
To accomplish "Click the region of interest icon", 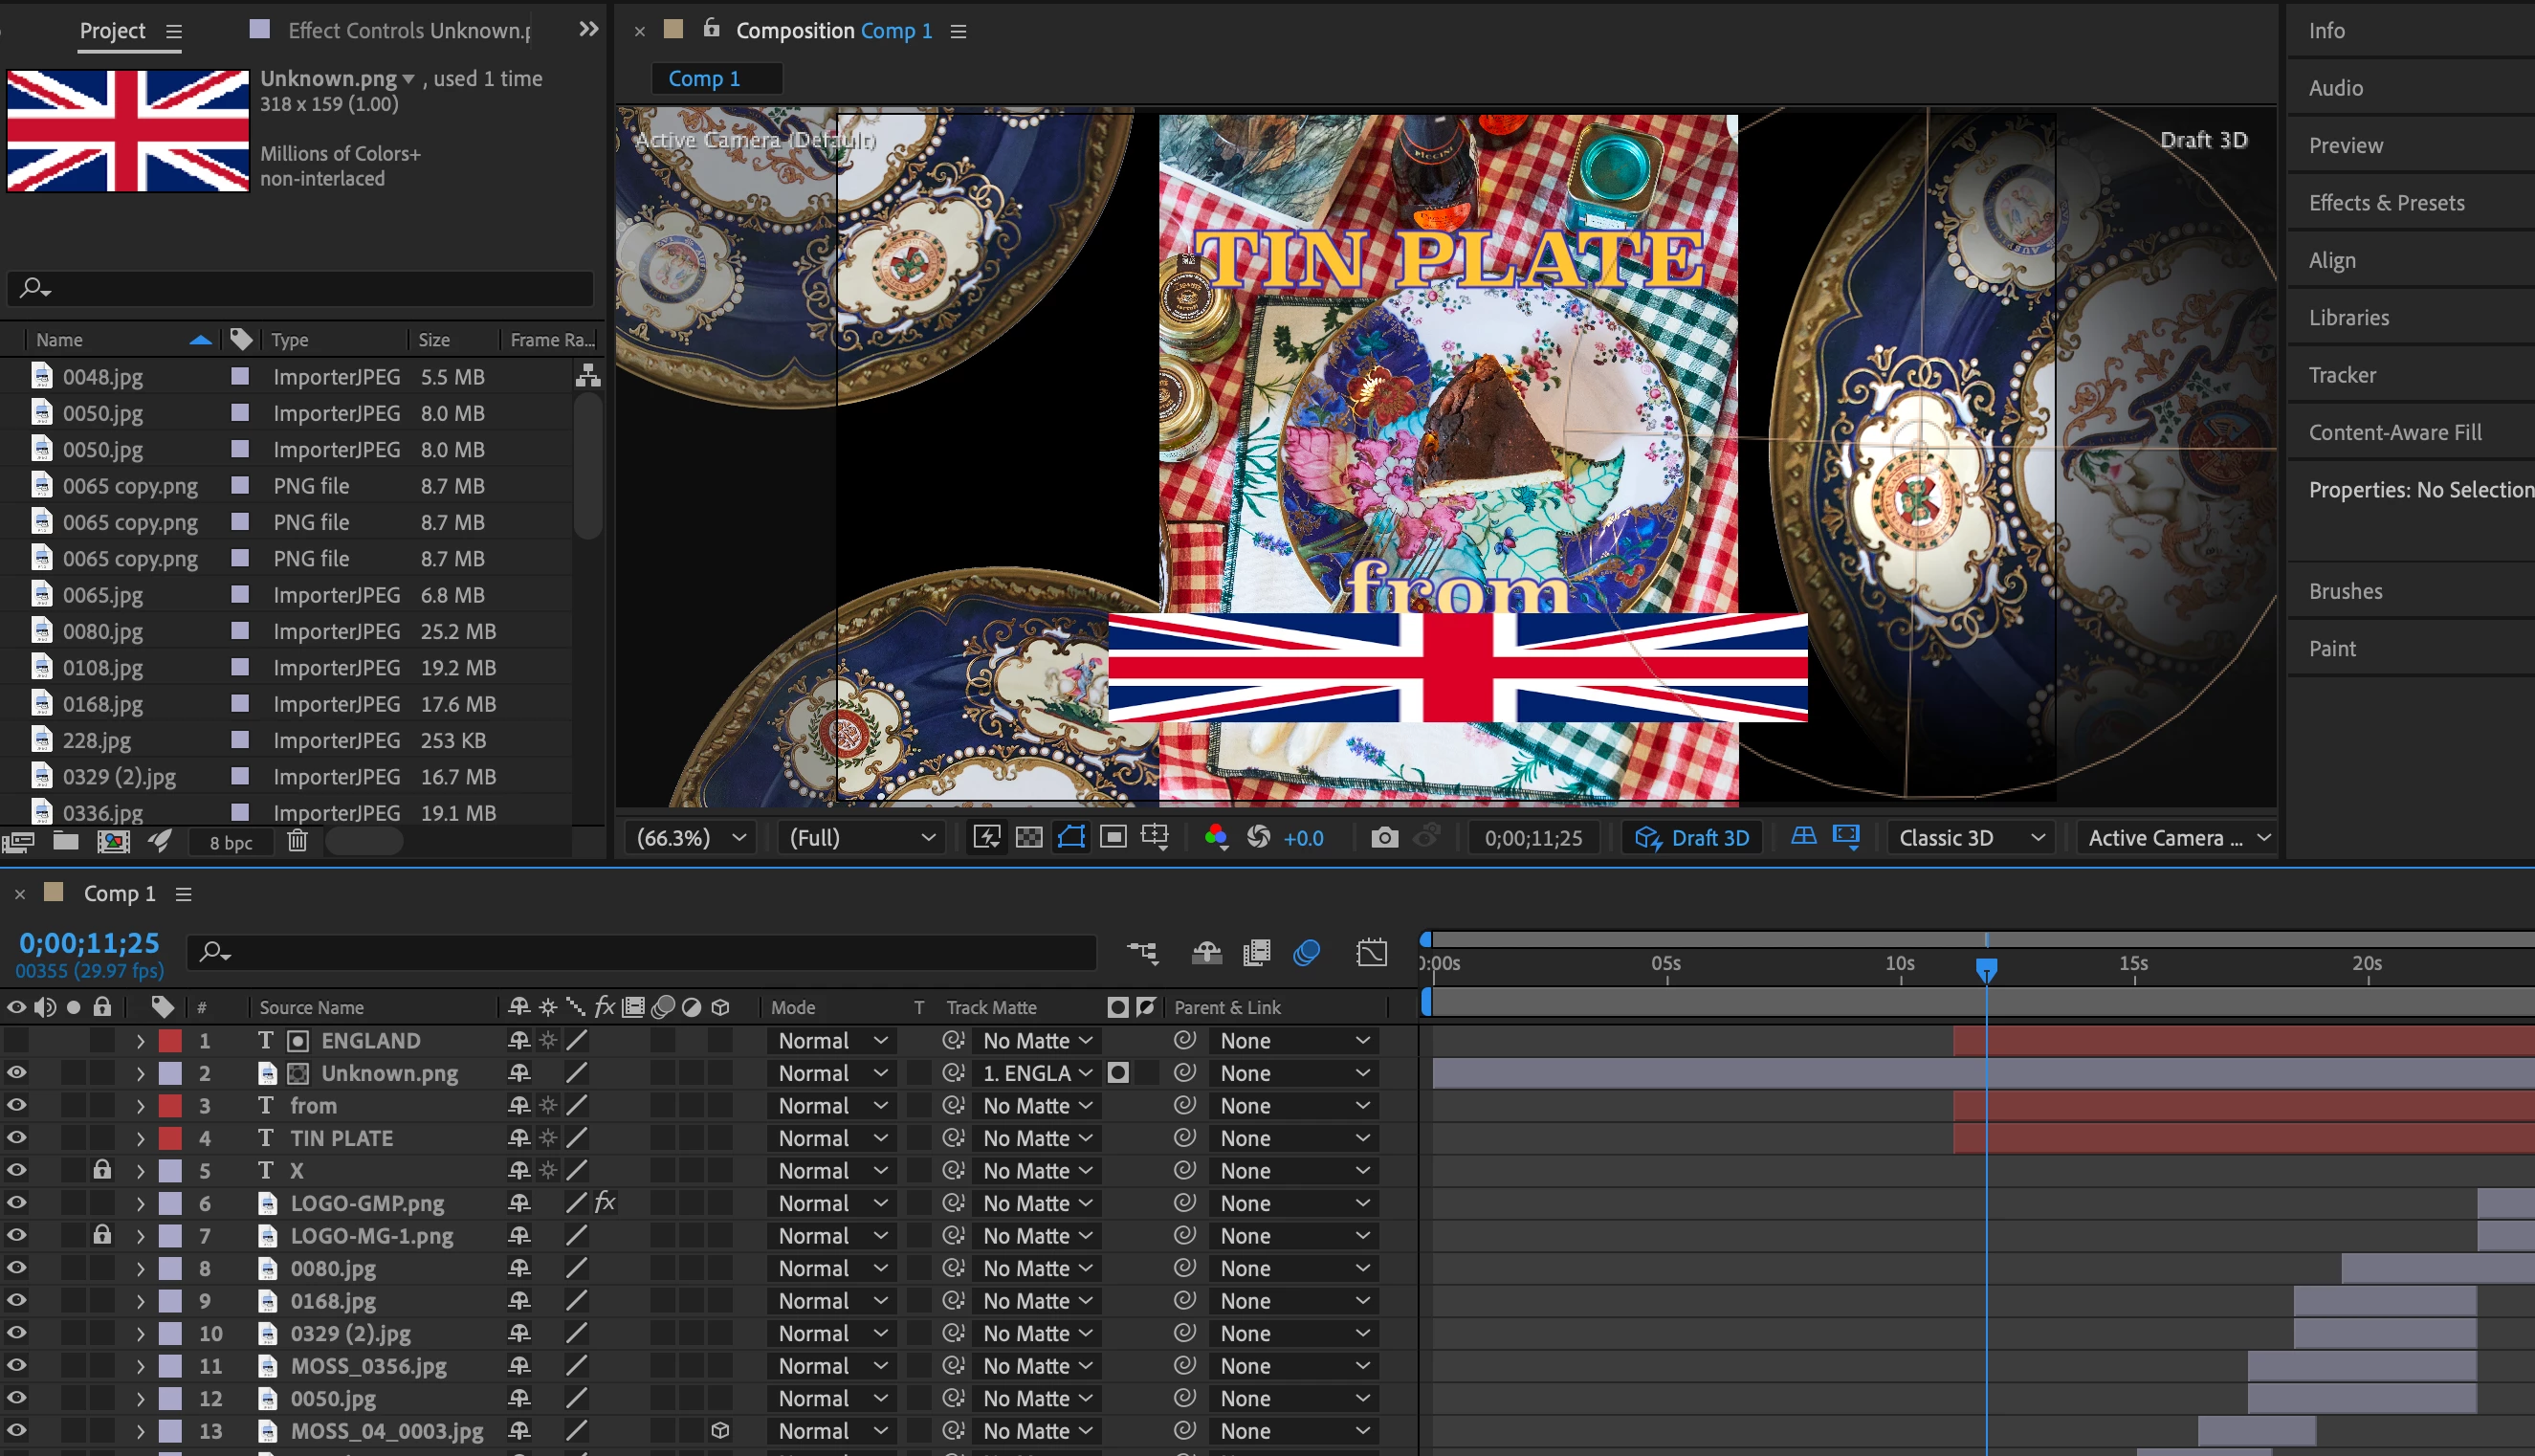I will [x=1113, y=838].
